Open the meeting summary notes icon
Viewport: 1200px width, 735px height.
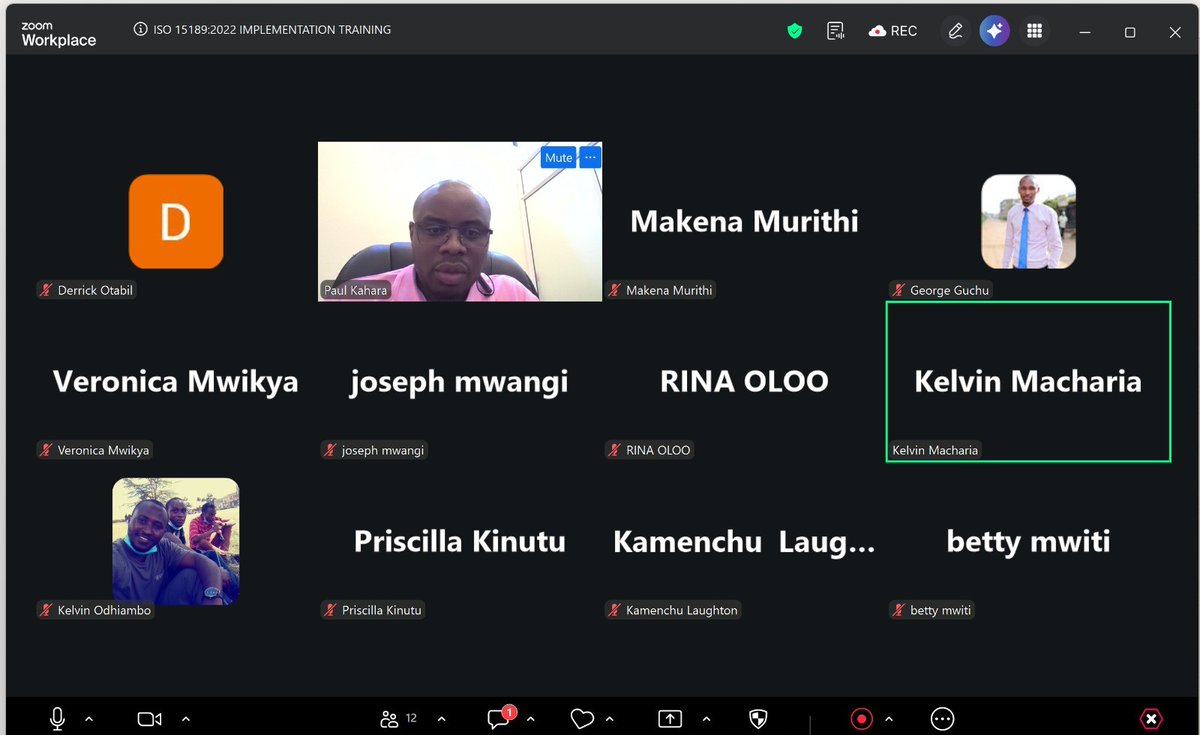click(x=835, y=31)
